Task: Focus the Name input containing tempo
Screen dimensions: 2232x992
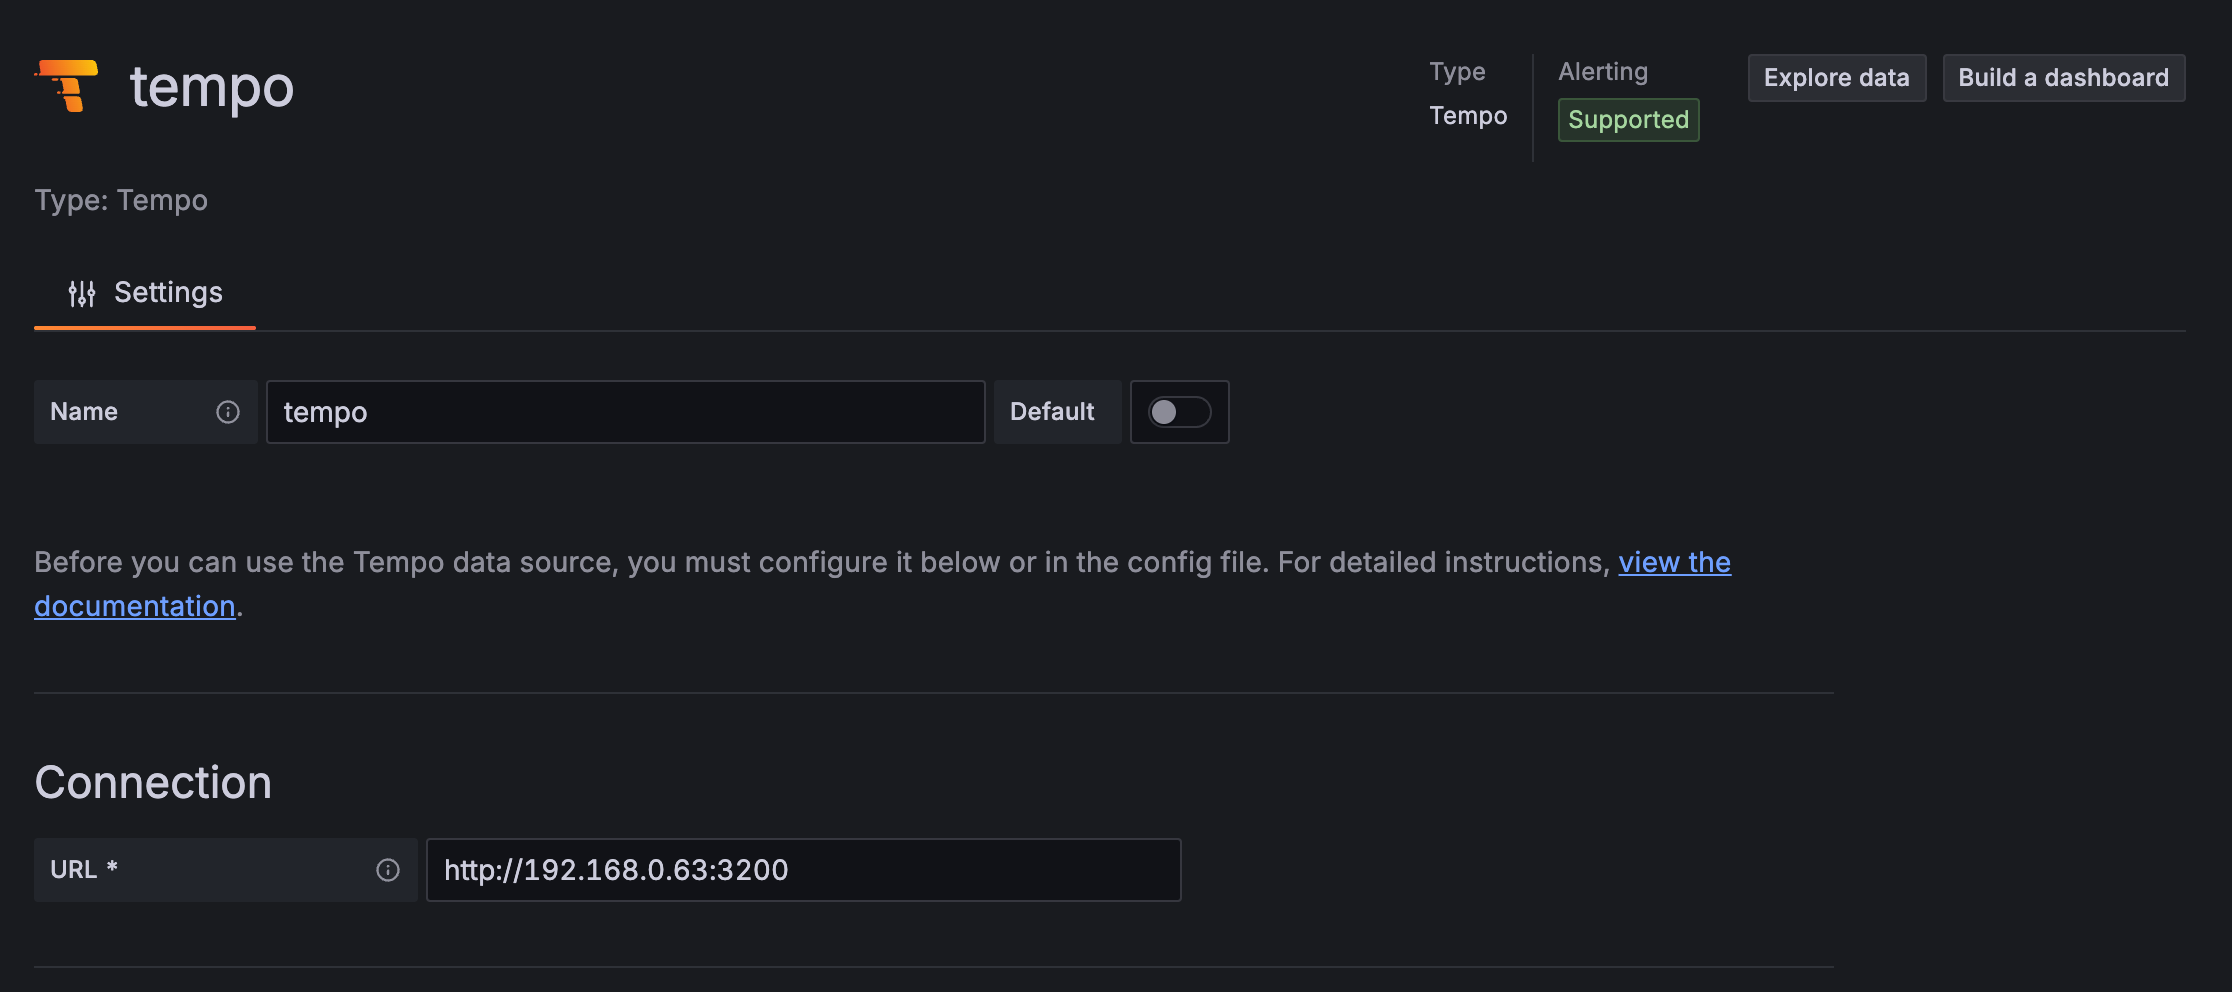Action: (x=625, y=412)
